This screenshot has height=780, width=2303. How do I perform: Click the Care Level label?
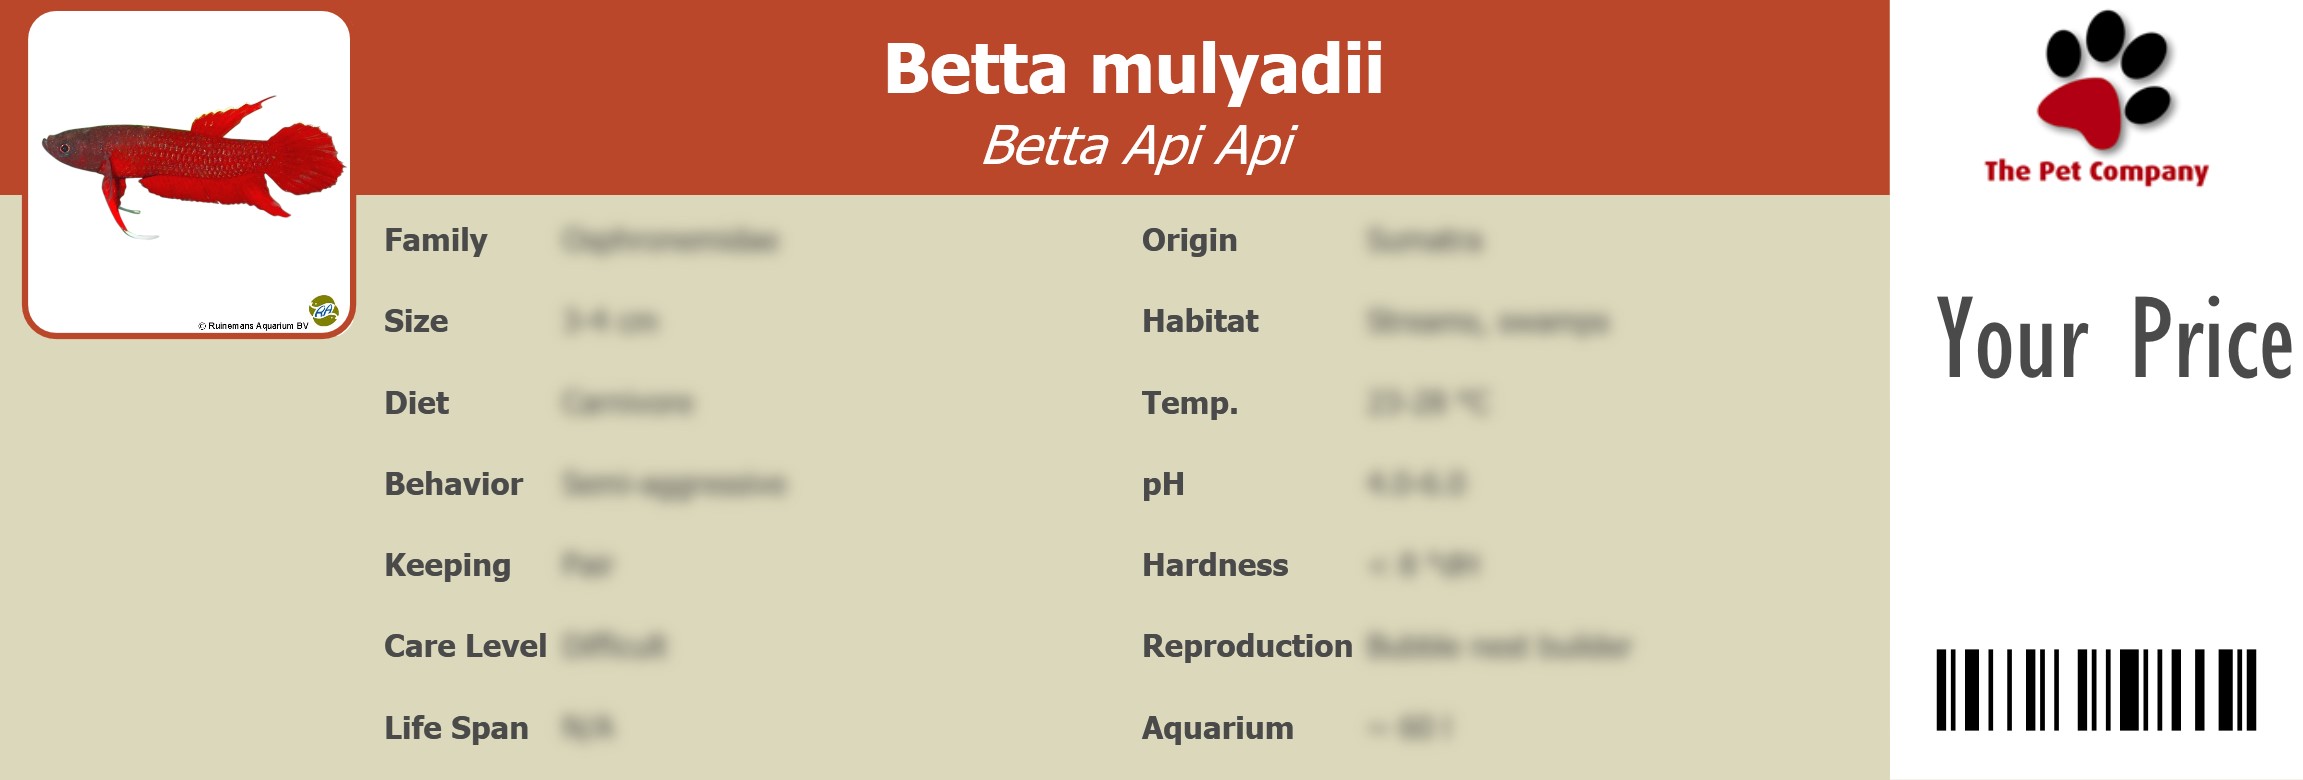pos(465,646)
